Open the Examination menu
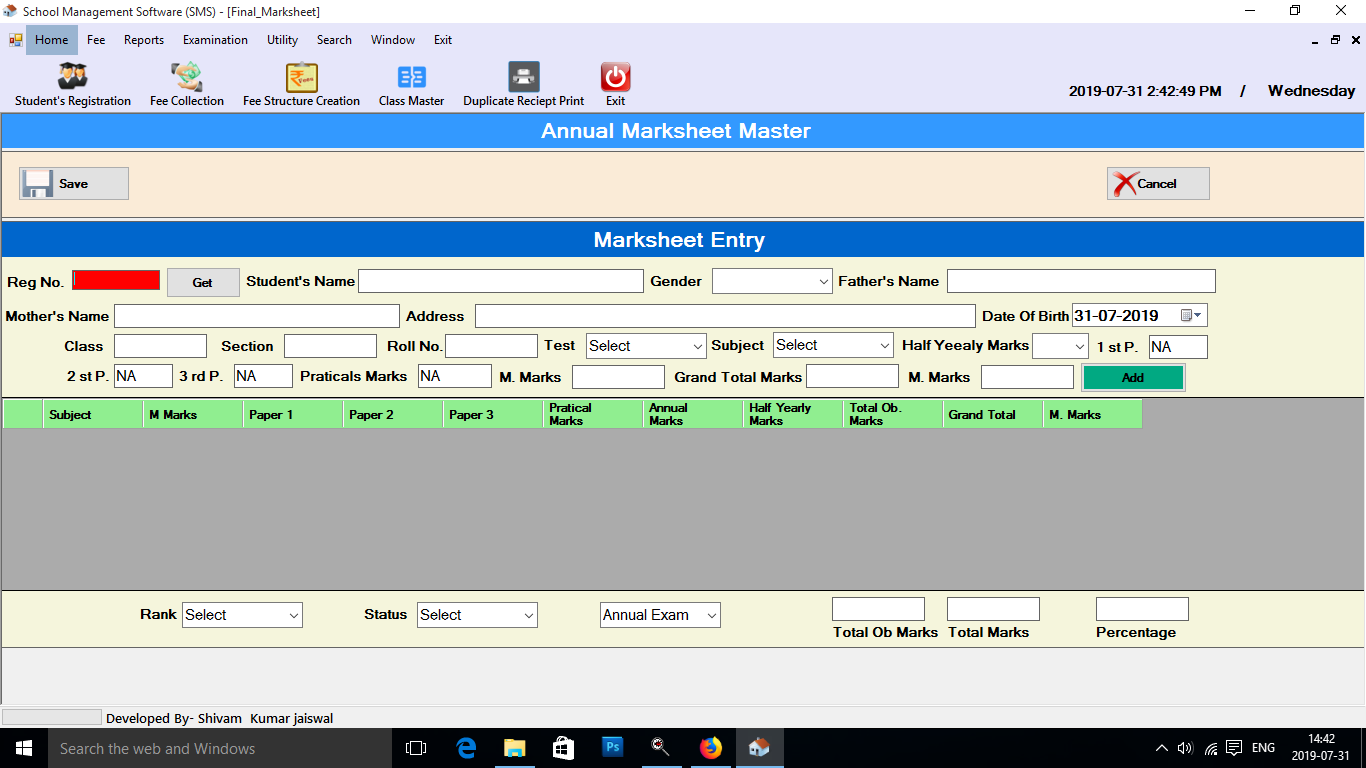The height and width of the screenshot is (768, 1366). 215,40
